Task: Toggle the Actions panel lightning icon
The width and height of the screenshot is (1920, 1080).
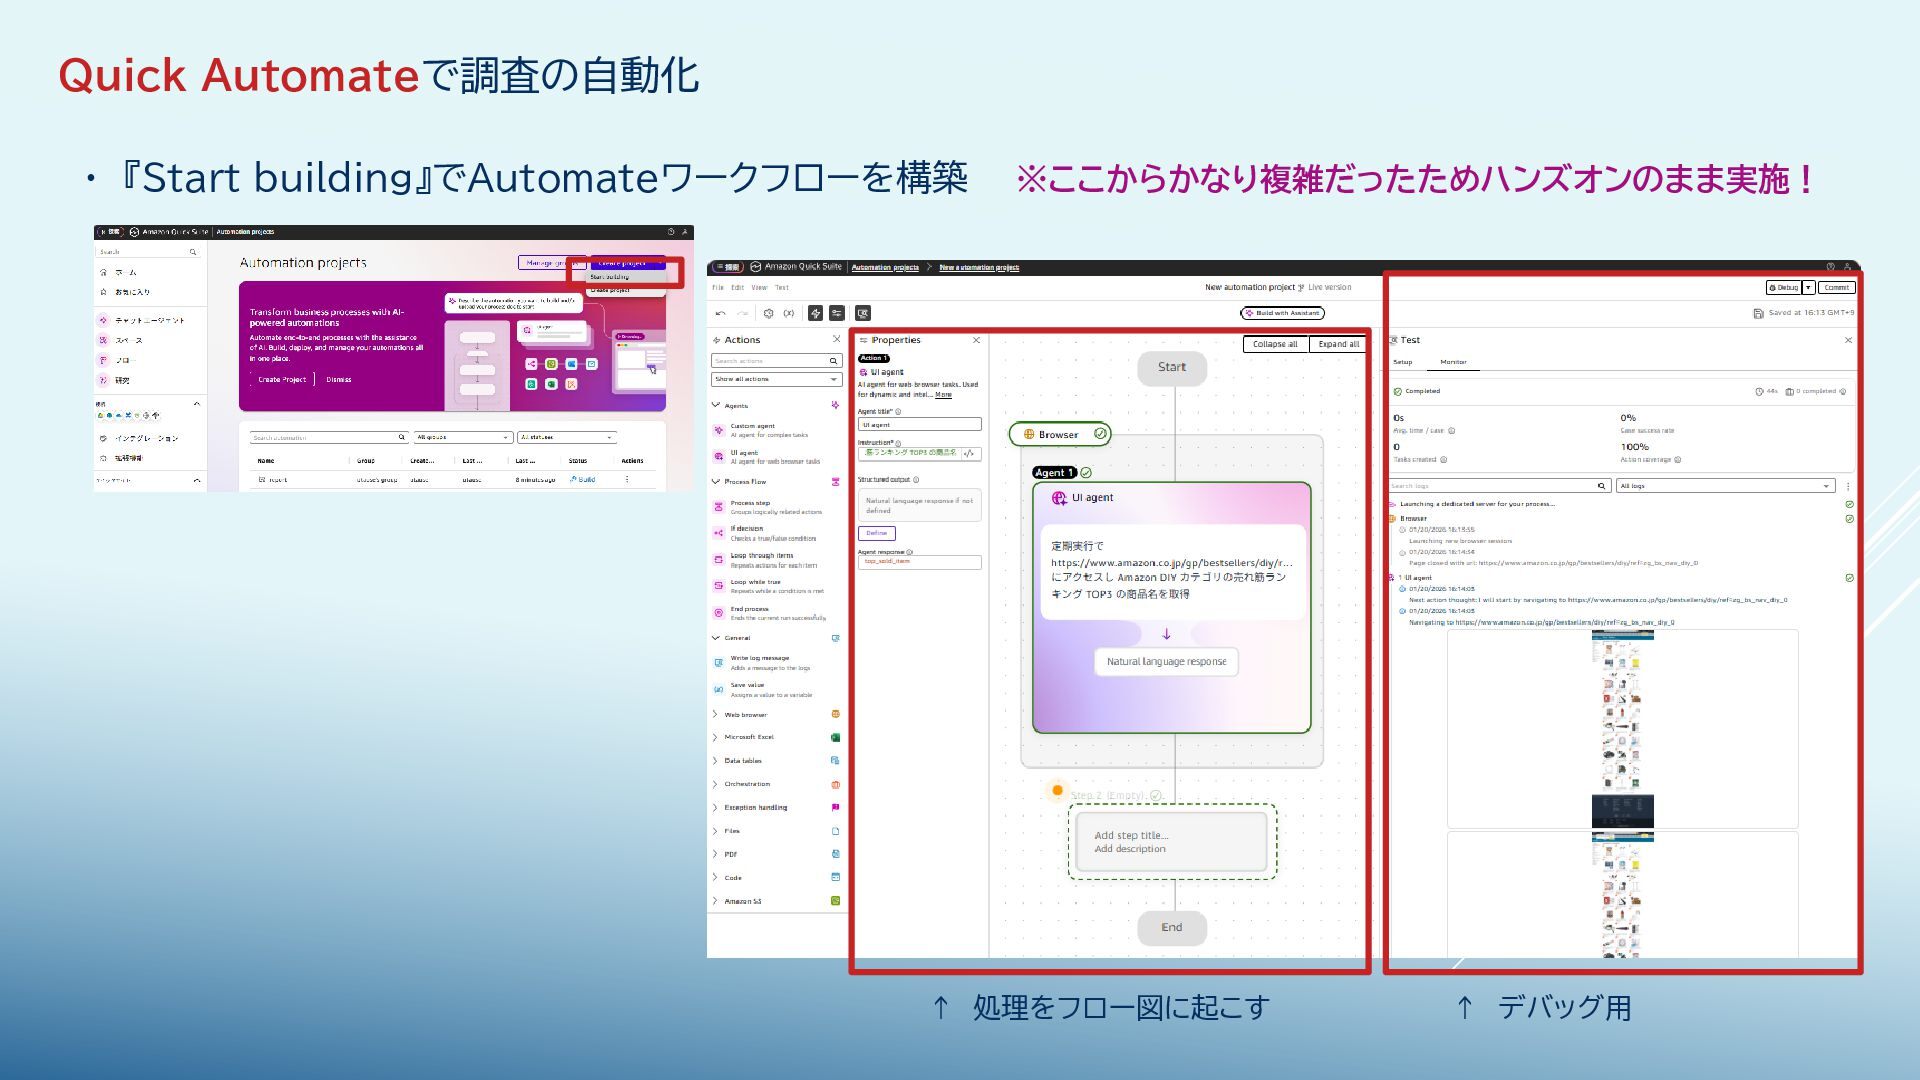Action: click(x=816, y=314)
